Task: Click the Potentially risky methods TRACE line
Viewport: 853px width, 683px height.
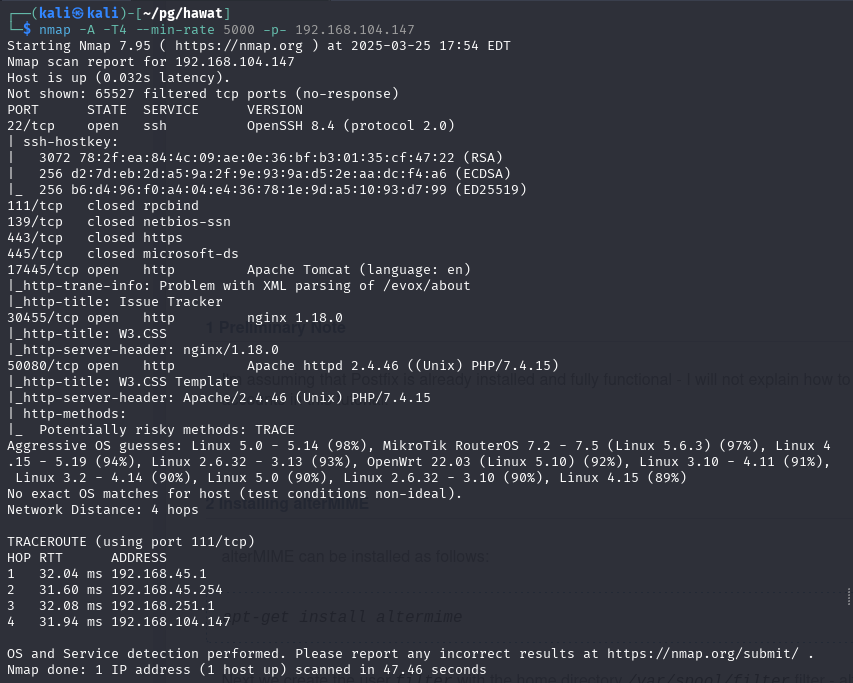Action: pyautogui.click(x=166, y=430)
